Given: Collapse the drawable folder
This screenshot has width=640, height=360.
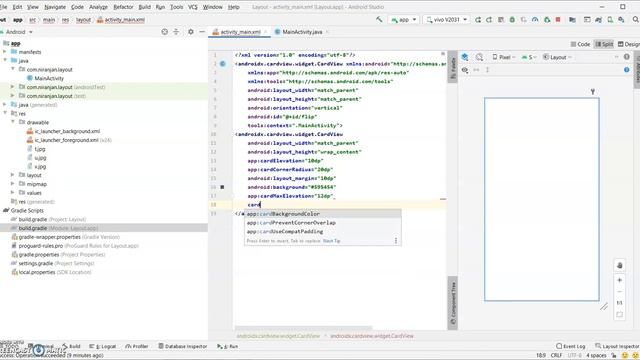Looking at the screenshot, I should (13, 122).
